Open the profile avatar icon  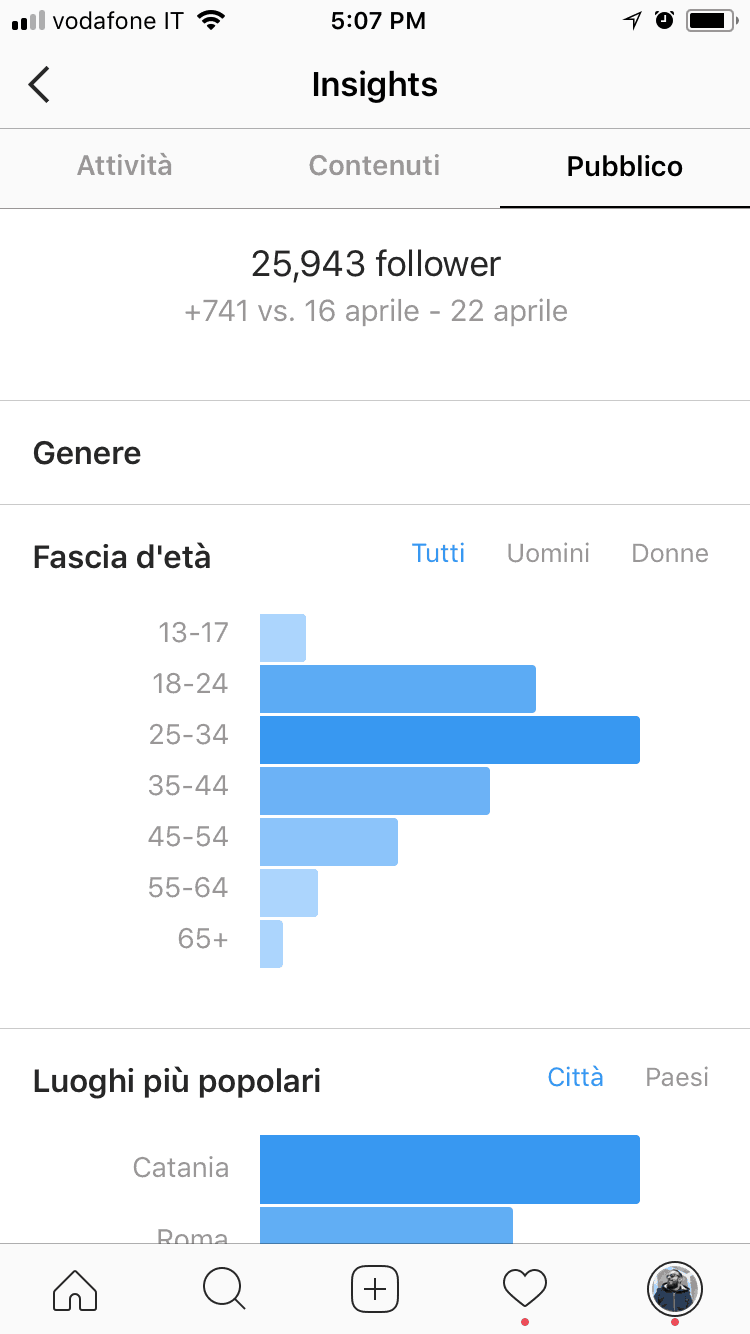pos(675,1288)
